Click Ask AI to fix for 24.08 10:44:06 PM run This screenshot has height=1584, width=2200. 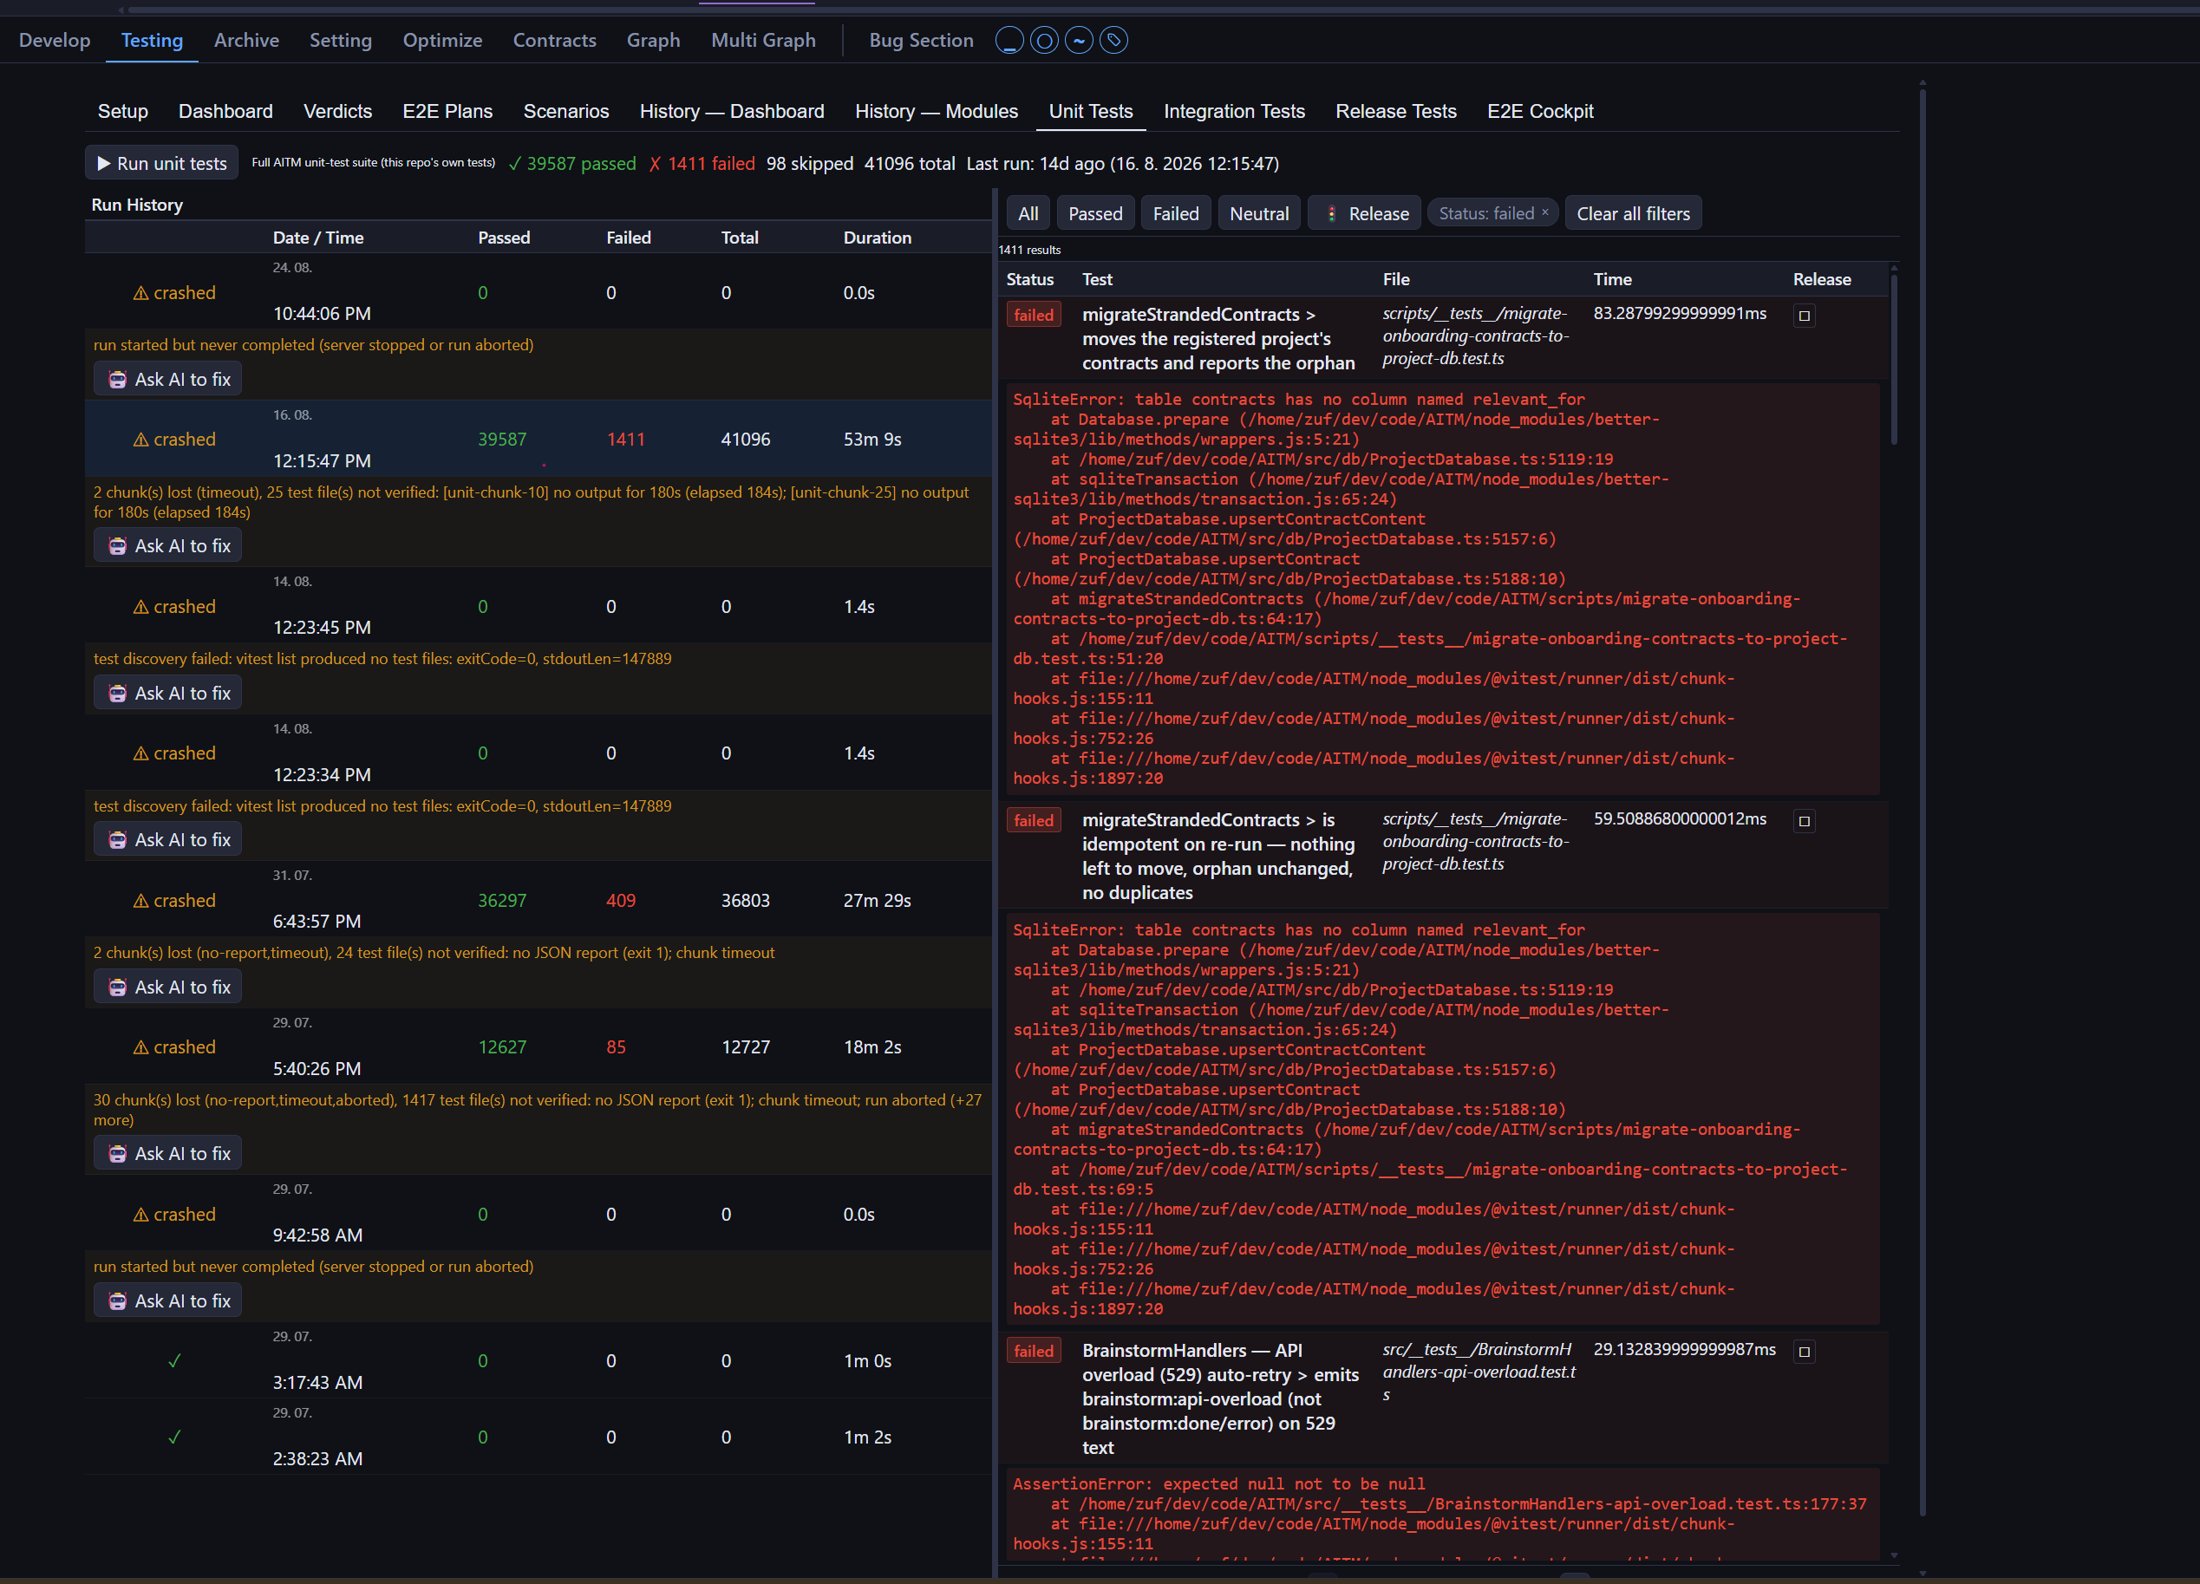168,379
